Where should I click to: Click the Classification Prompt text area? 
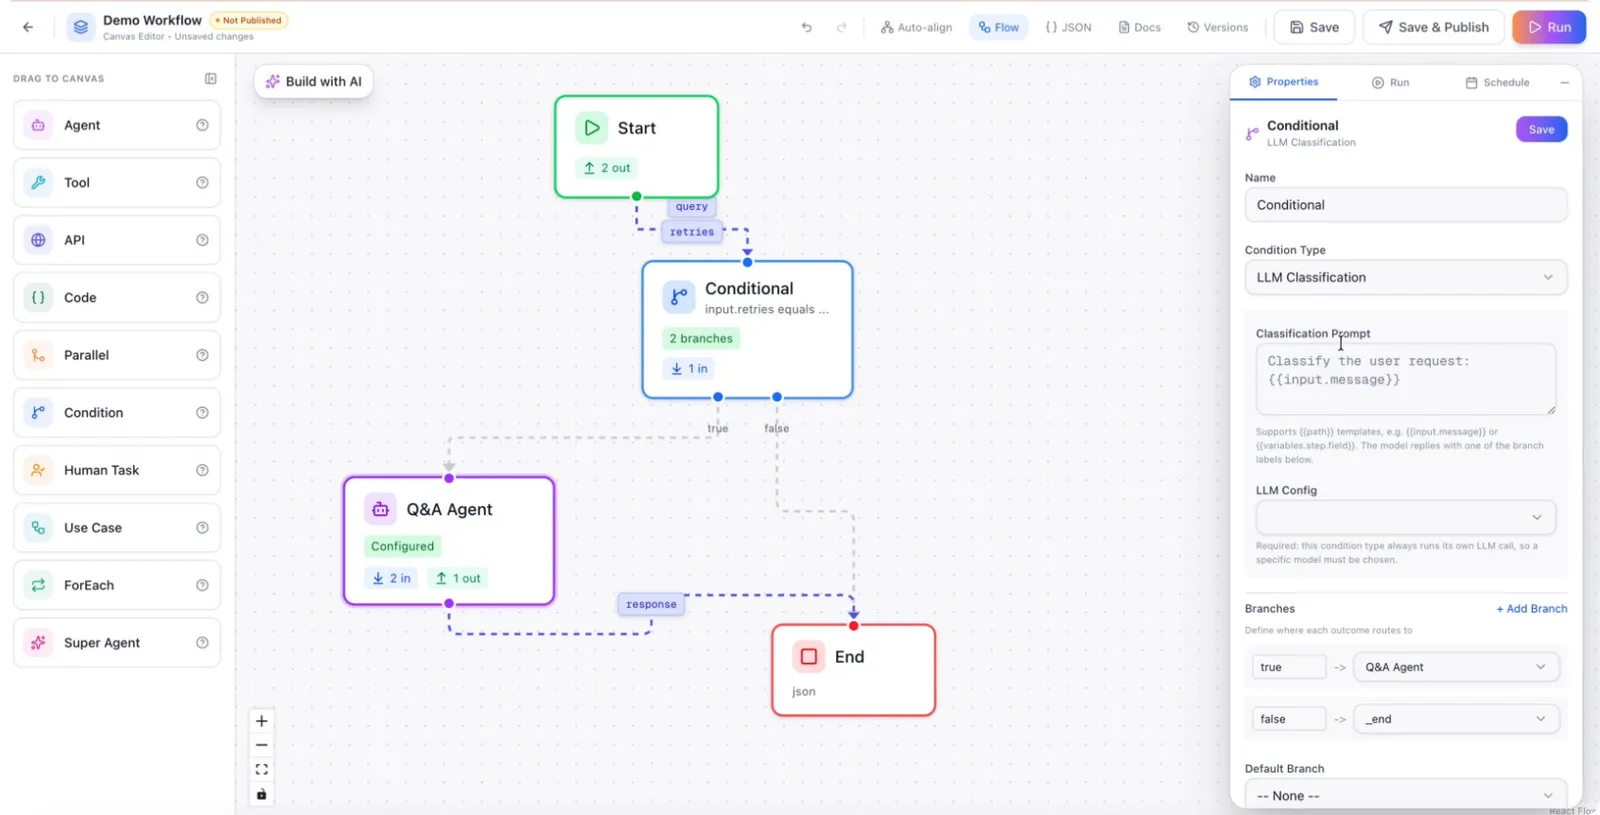point(1406,379)
